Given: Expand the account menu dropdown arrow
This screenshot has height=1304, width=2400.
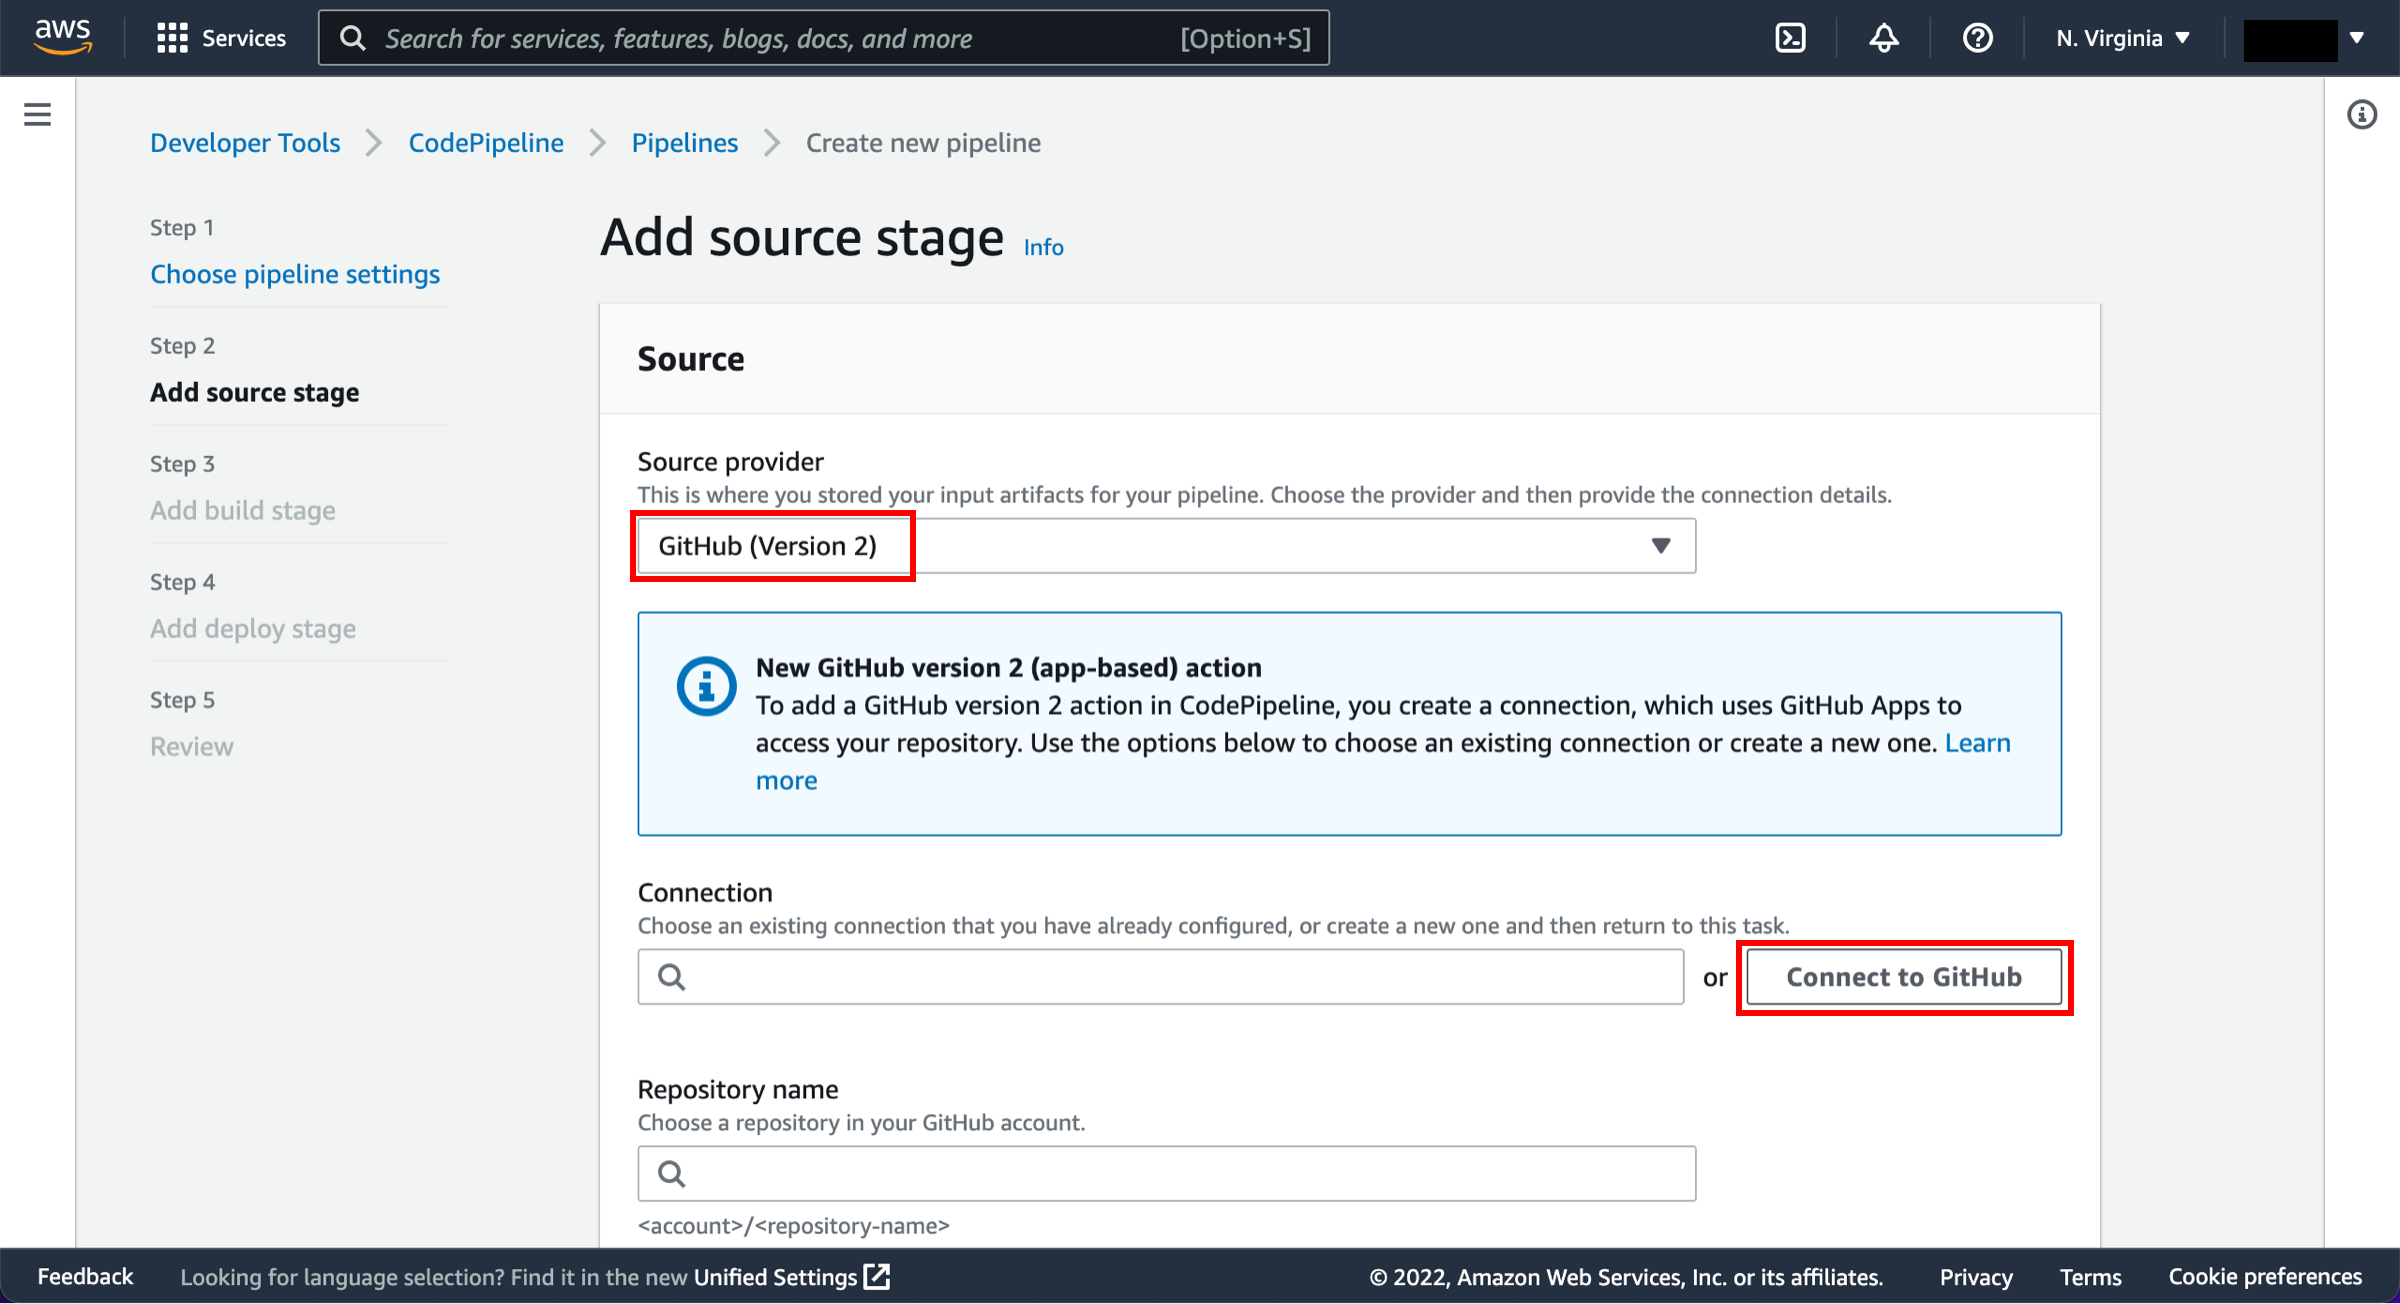Looking at the screenshot, I should [x=2357, y=38].
